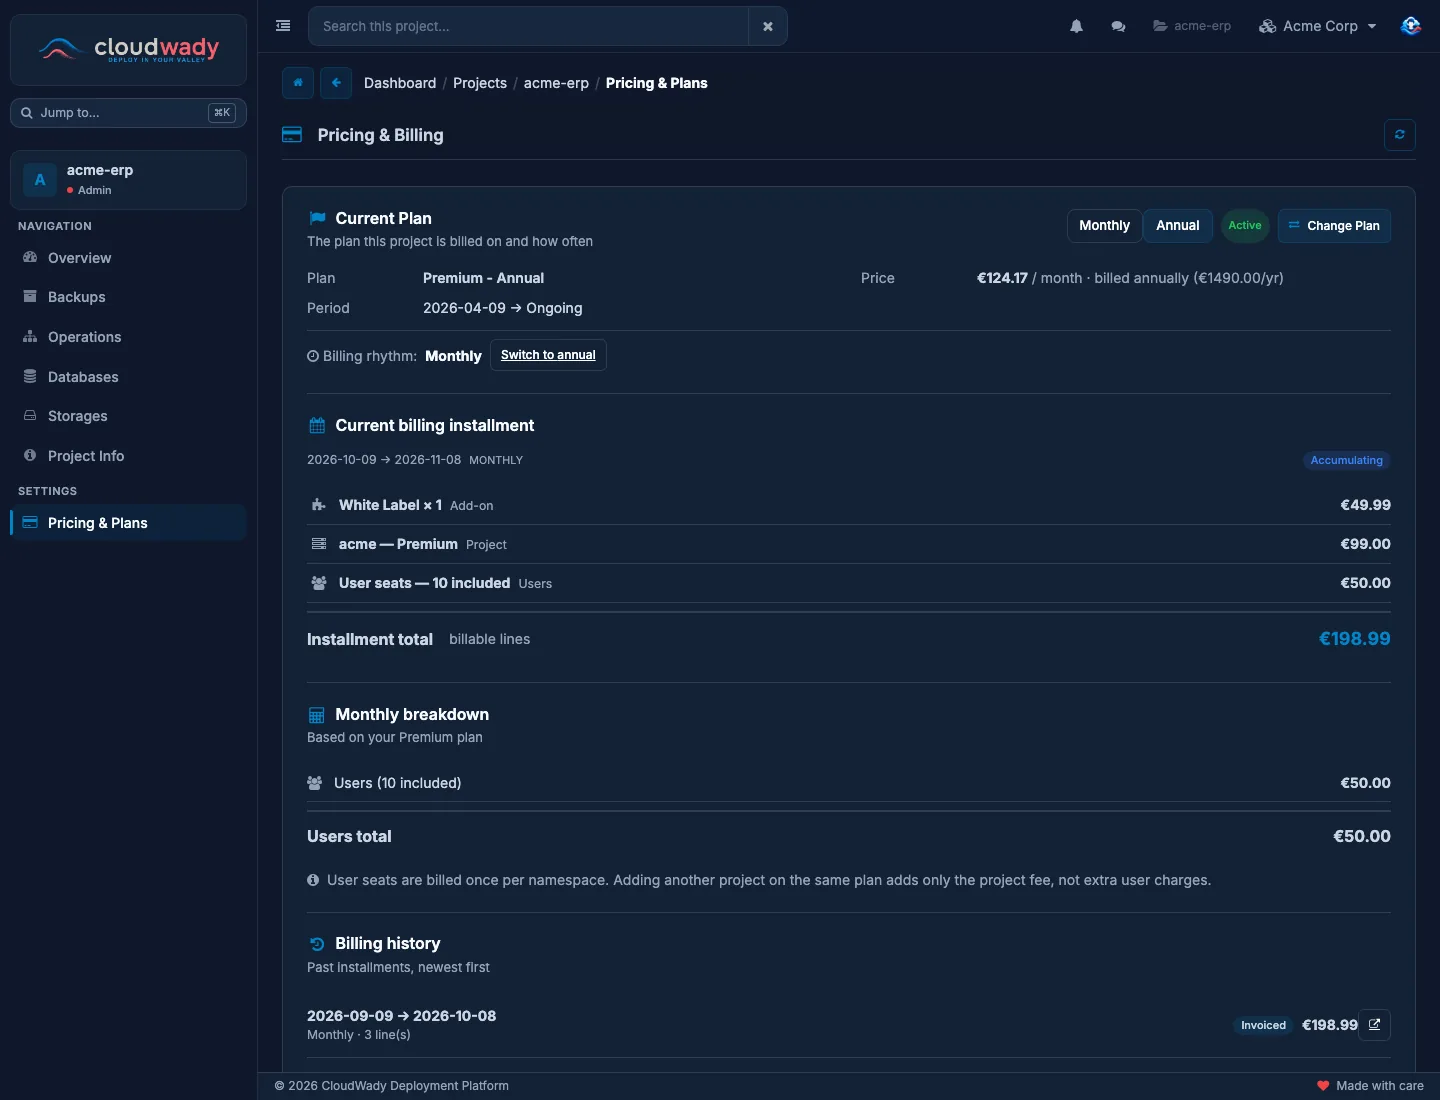Focus the Search this project field
This screenshot has width=1440, height=1100.
[x=528, y=26]
